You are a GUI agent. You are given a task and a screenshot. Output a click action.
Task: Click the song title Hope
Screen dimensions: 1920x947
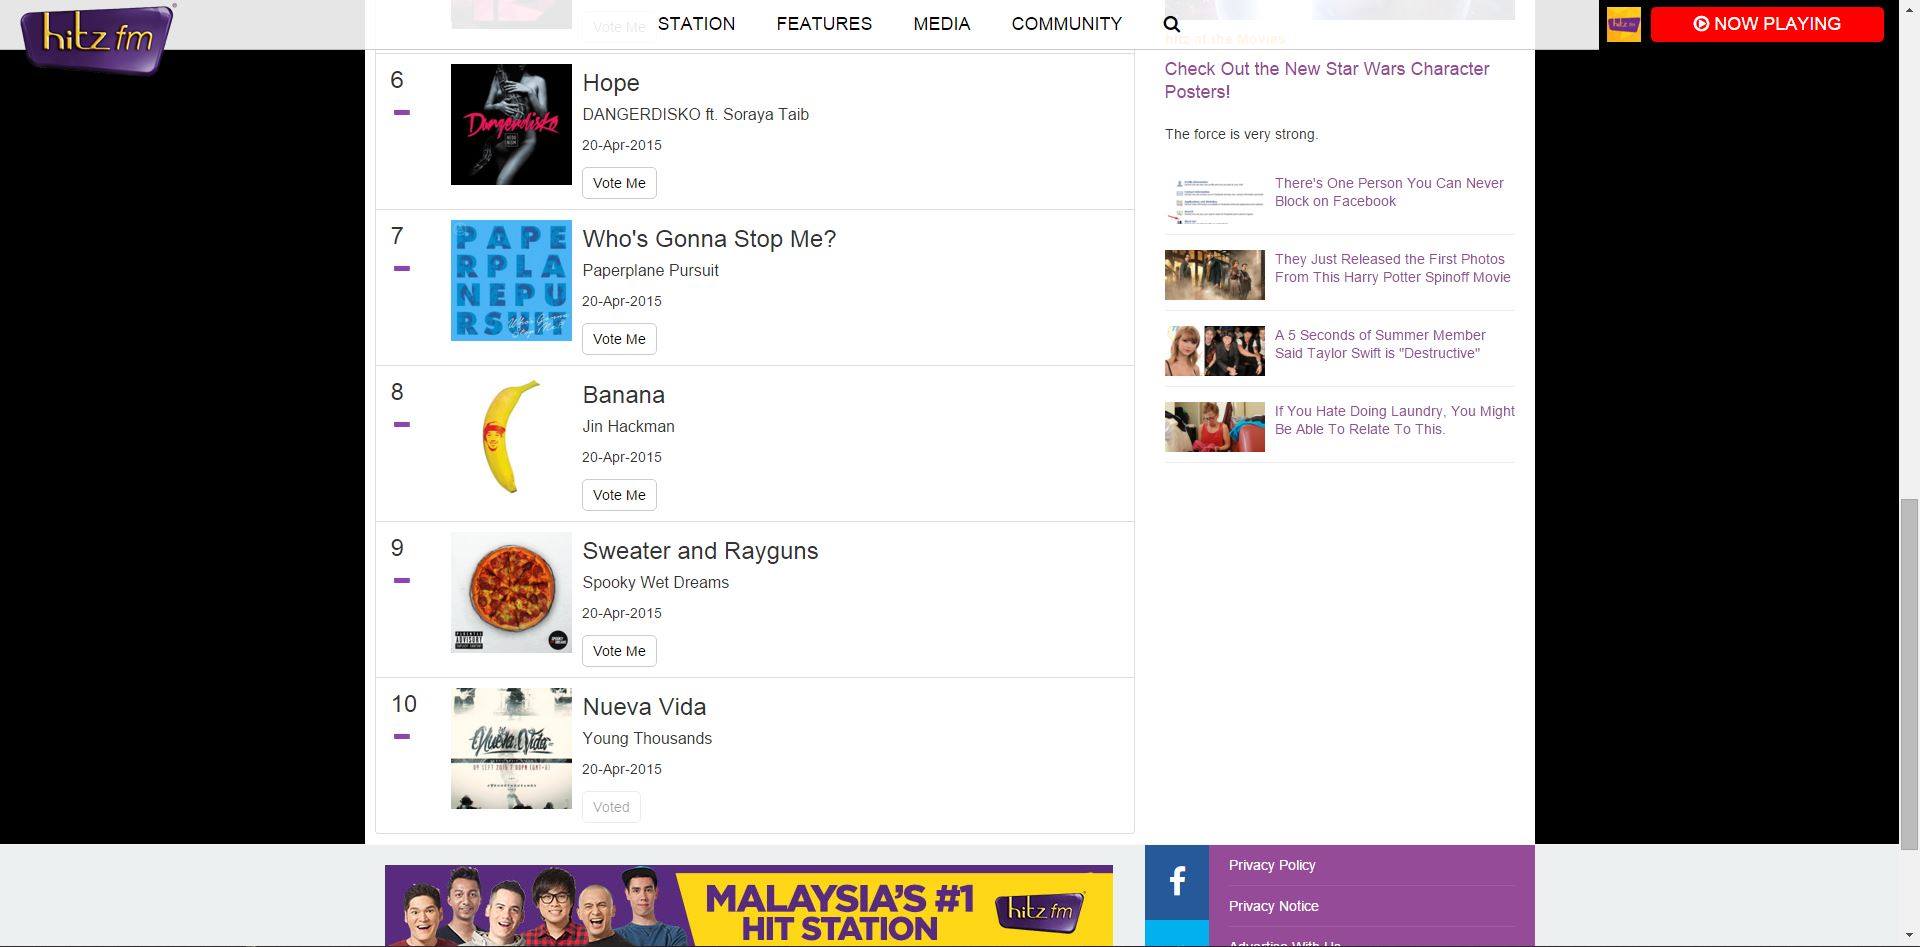coord(611,83)
